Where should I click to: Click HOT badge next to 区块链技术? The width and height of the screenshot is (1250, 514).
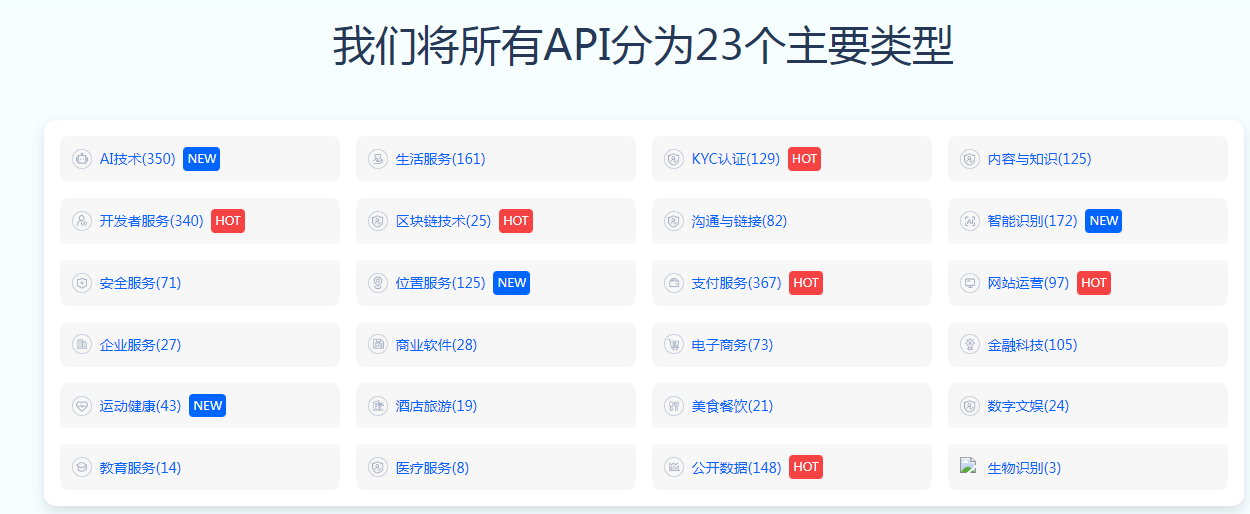click(516, 221)
